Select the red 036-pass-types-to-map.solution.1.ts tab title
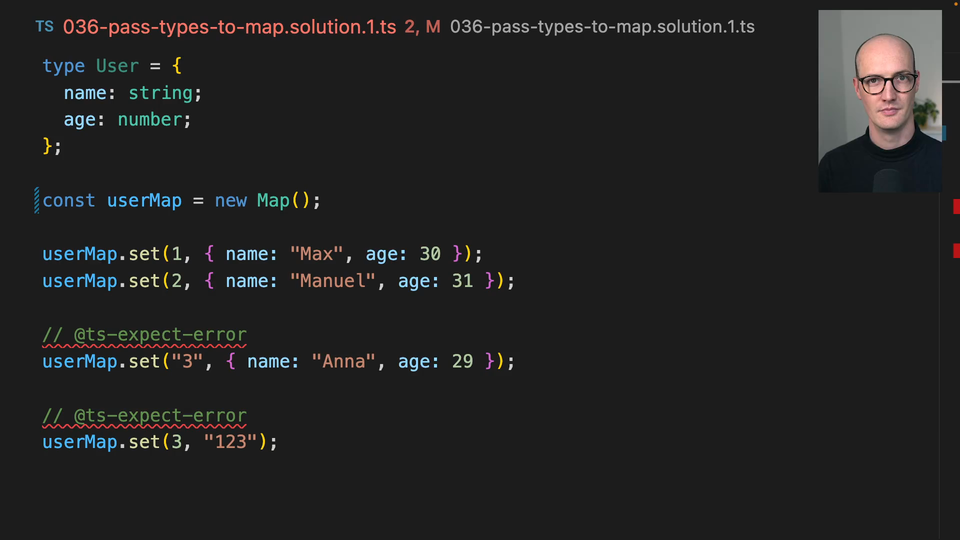This screenshot has height=540, width=960. point(229,27)
